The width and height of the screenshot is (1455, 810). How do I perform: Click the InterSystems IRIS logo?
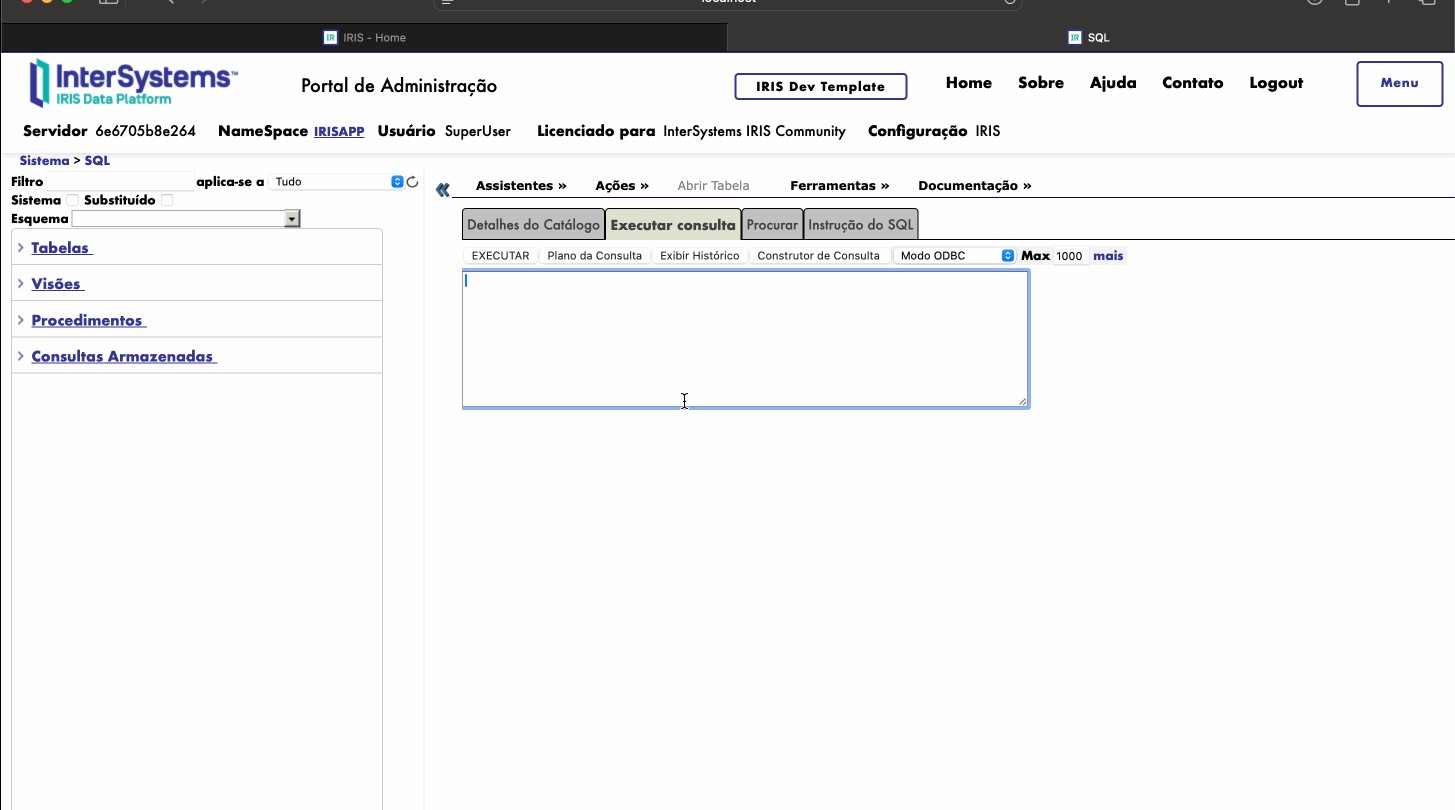(133, 82)
